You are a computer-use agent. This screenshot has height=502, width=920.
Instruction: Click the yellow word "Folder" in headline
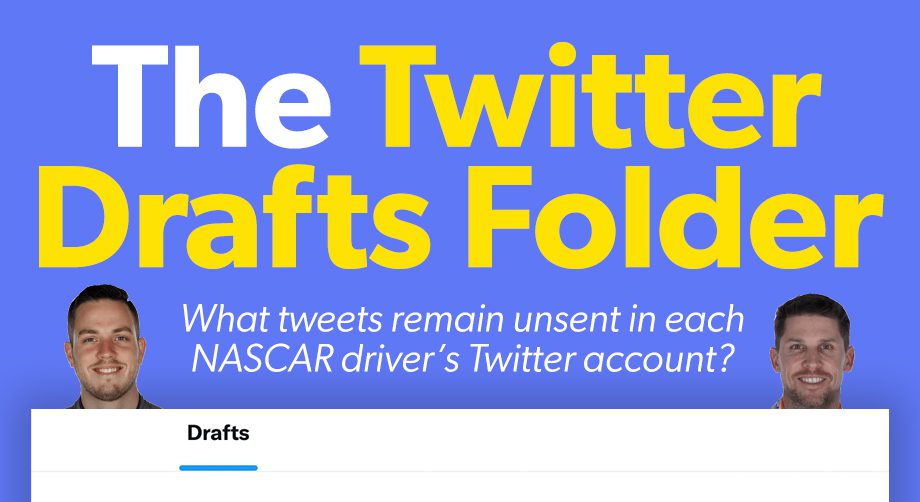[675, 217]
